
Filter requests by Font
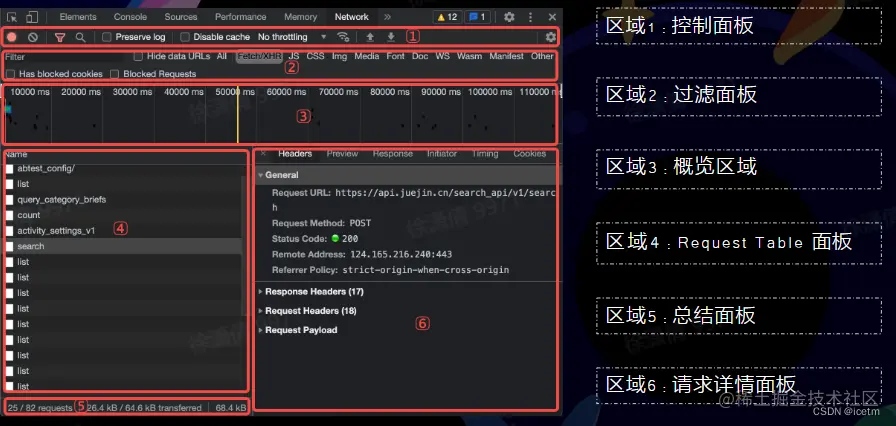pos(395,57)
